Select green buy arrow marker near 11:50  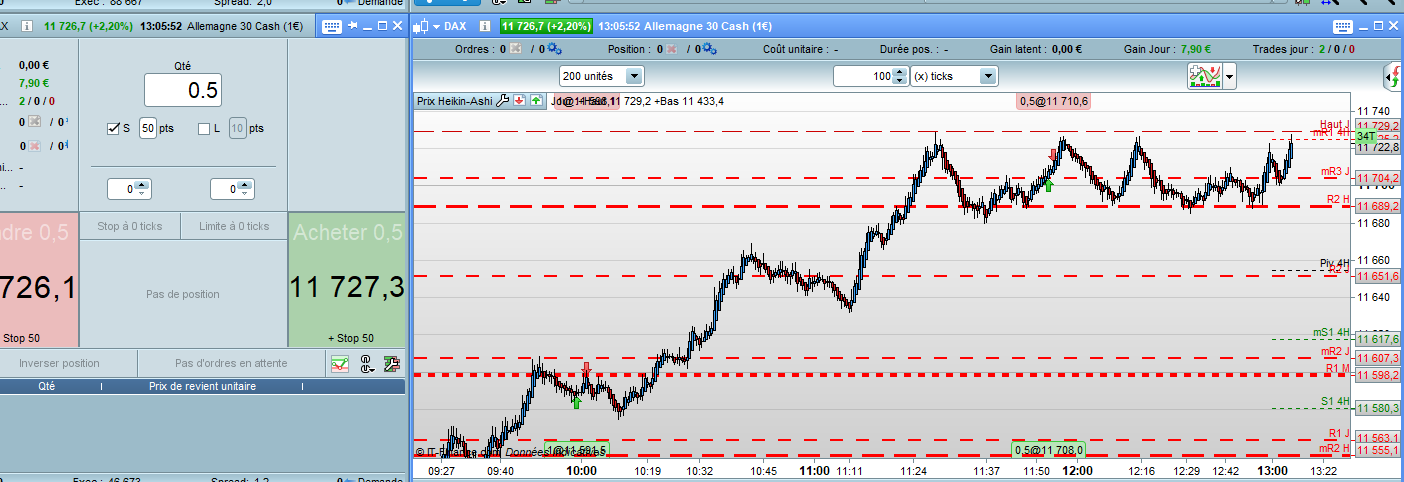point(1048,184)
